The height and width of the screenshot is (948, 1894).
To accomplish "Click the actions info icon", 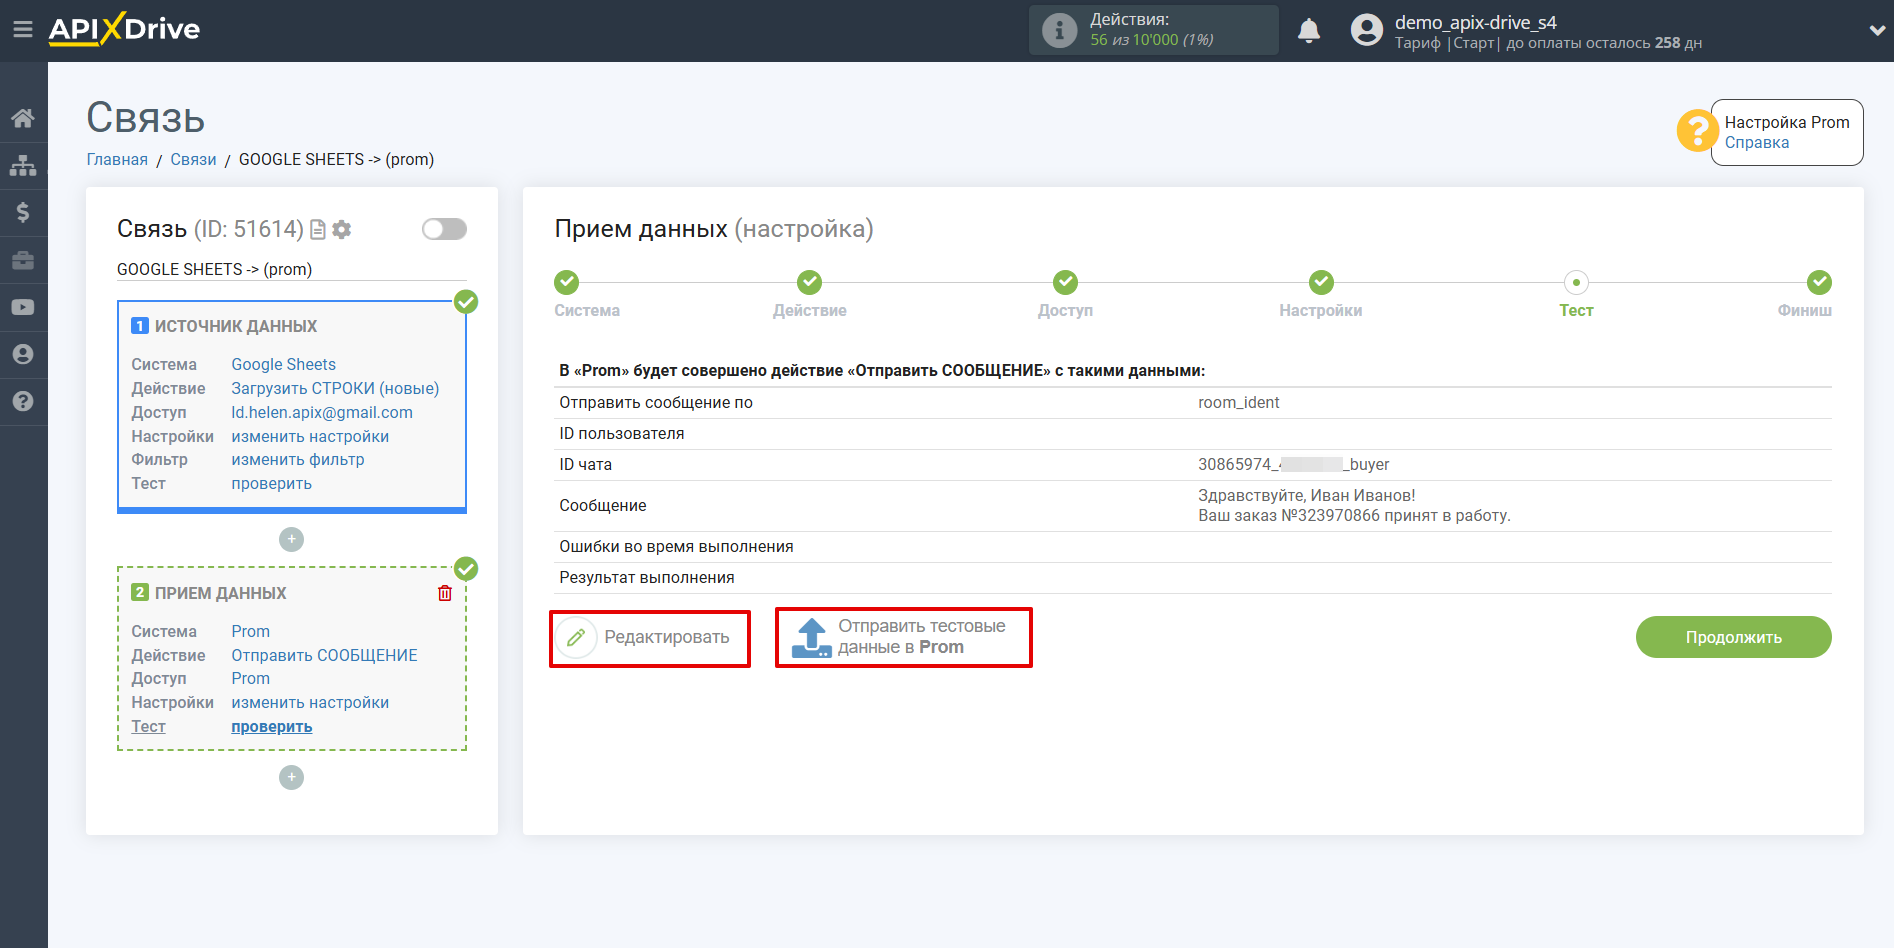I will (1059, 30).
